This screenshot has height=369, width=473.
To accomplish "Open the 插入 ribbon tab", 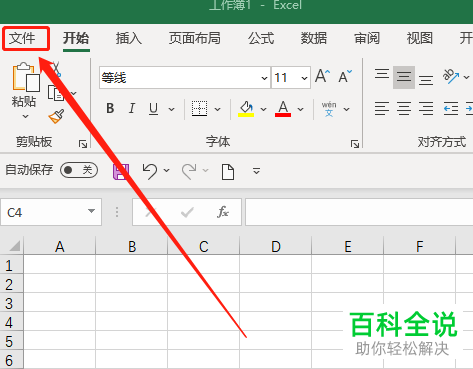I will [129, 38].
